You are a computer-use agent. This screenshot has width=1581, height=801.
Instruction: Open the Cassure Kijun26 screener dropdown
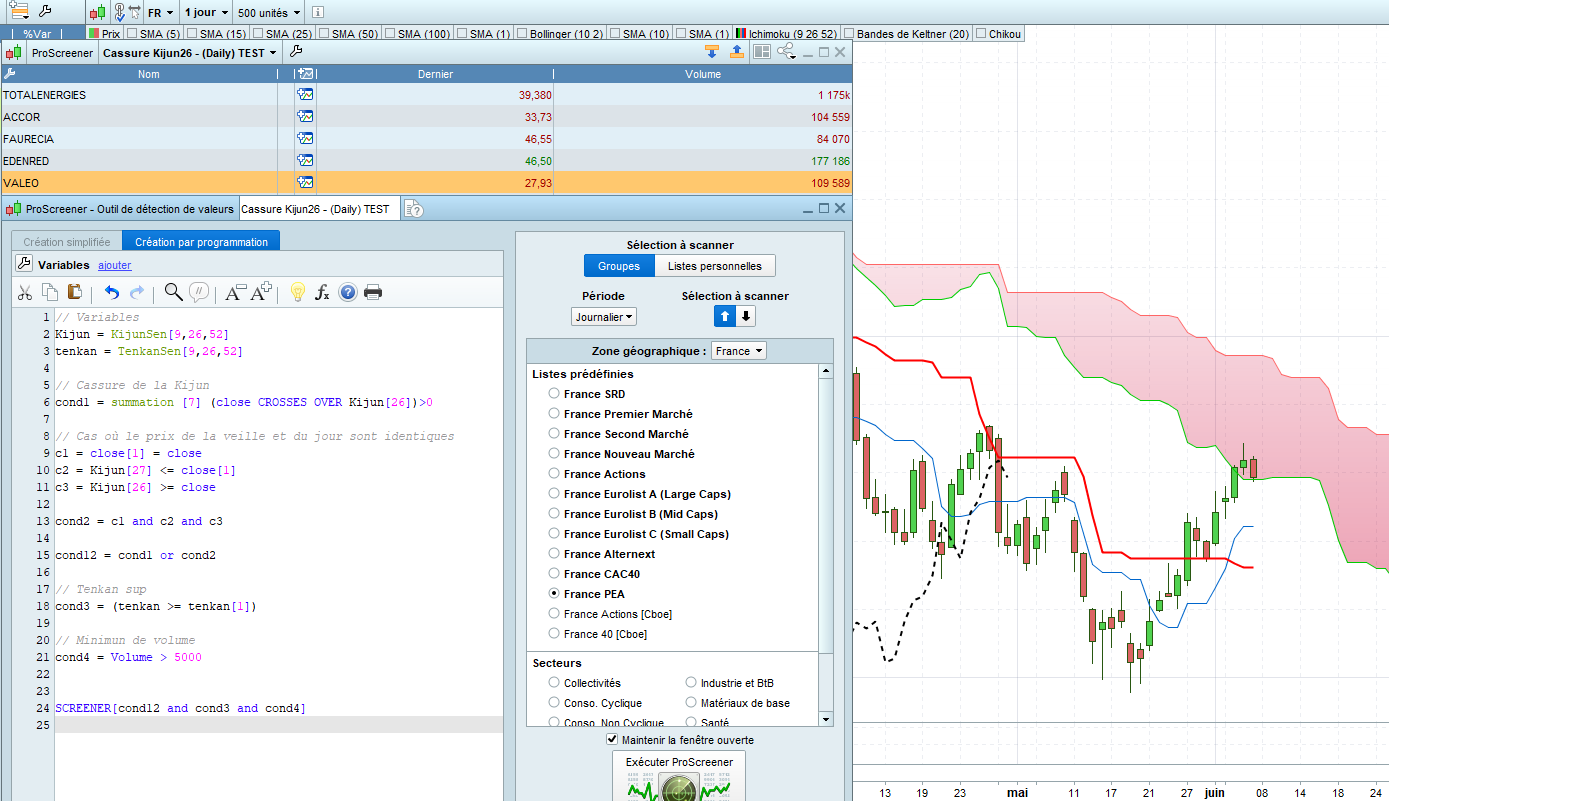tap(189, 53)
